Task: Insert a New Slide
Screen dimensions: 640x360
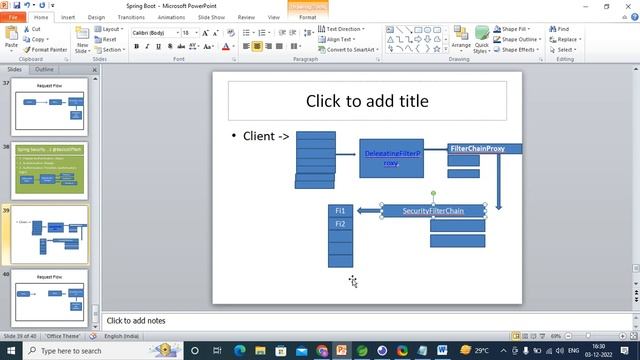Action: pos(82,40)
